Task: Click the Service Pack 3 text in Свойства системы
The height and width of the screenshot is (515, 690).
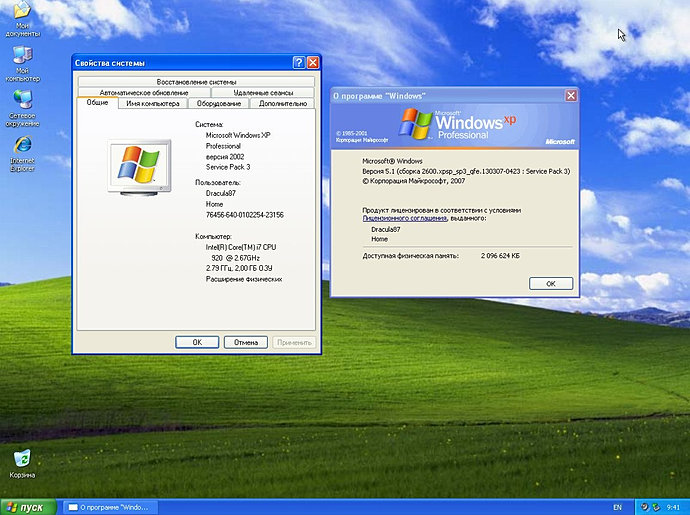Action: pos(228,167)
